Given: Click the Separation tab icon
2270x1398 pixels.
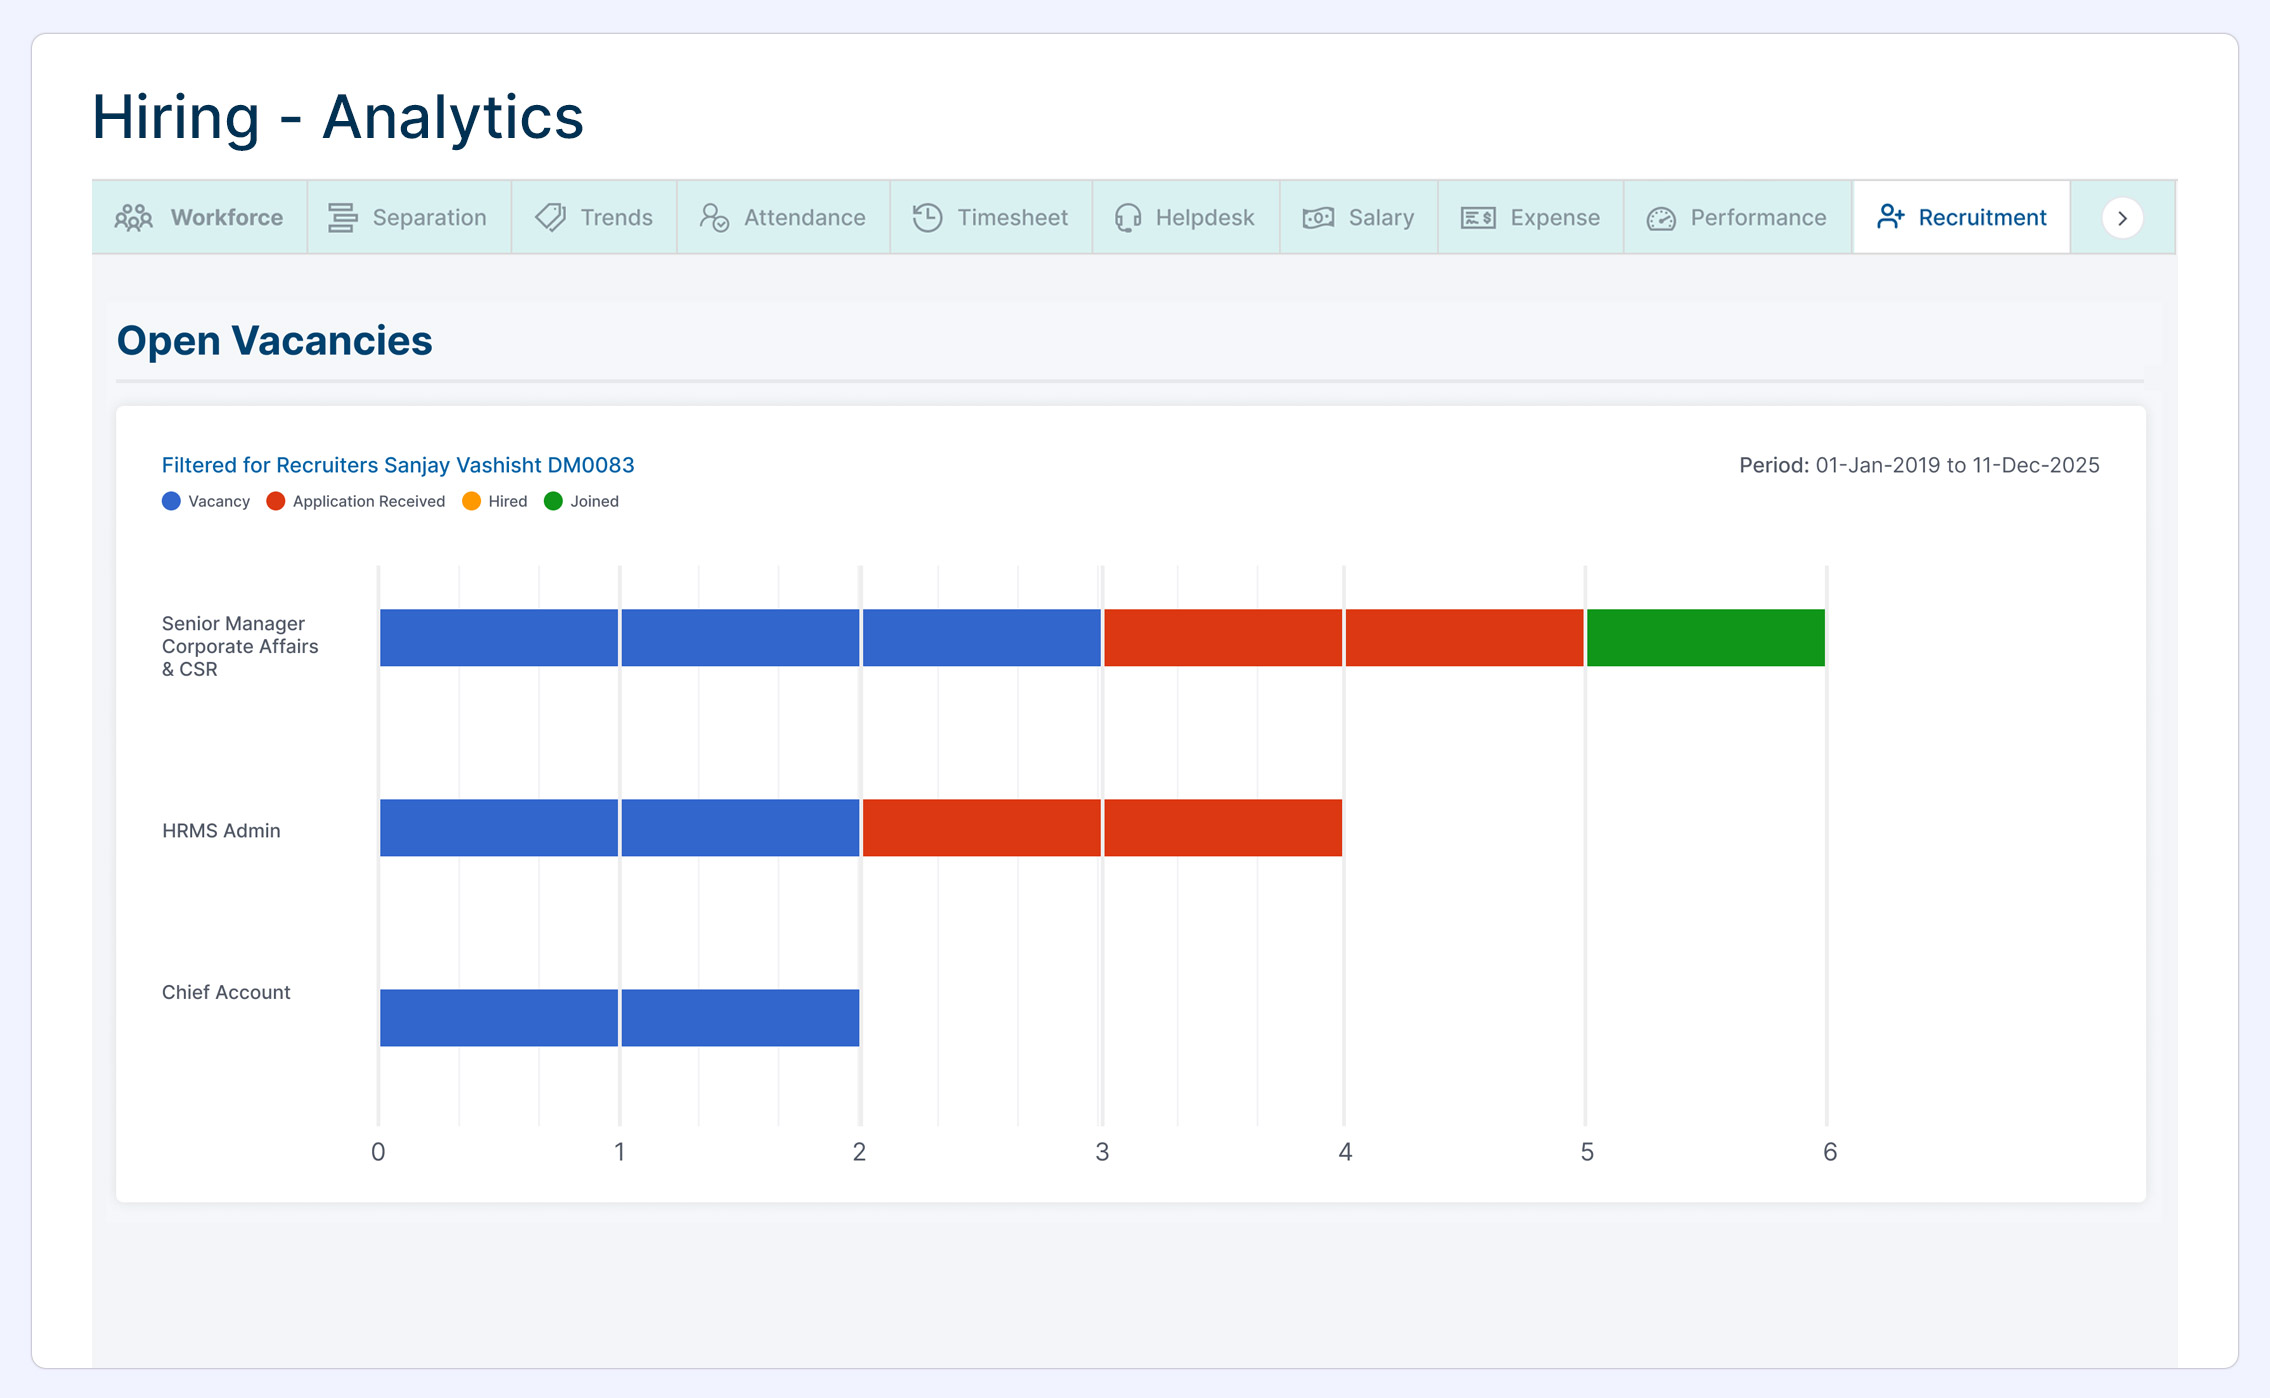Looking at the screenshot, I should tap(343, 218).
